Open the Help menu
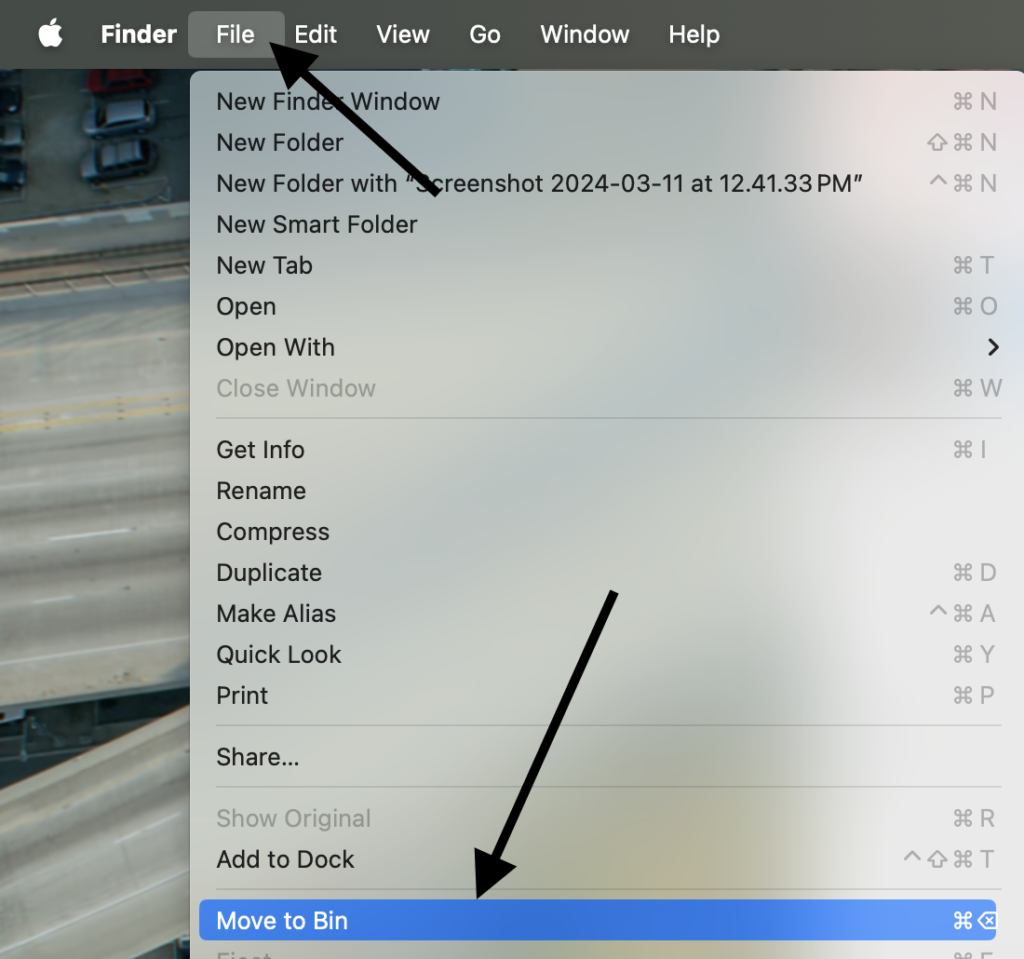The height and width of the screenshot is (959, 1024). (694, 34)
